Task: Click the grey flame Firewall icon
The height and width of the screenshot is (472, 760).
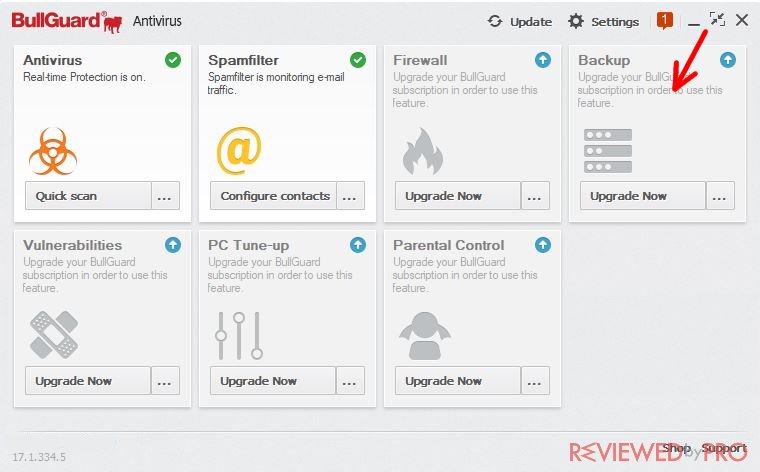Action: [x=423, y=151]
